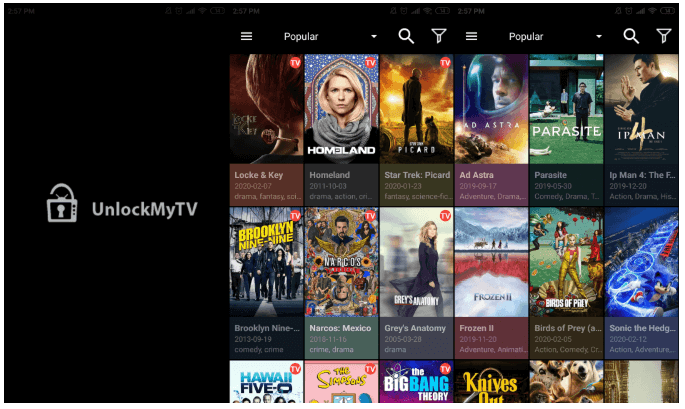Click the date 2011-10-03 under Homeland
Image resolution: width=685 pixels, height=409 pixels.
pos(328,186)
